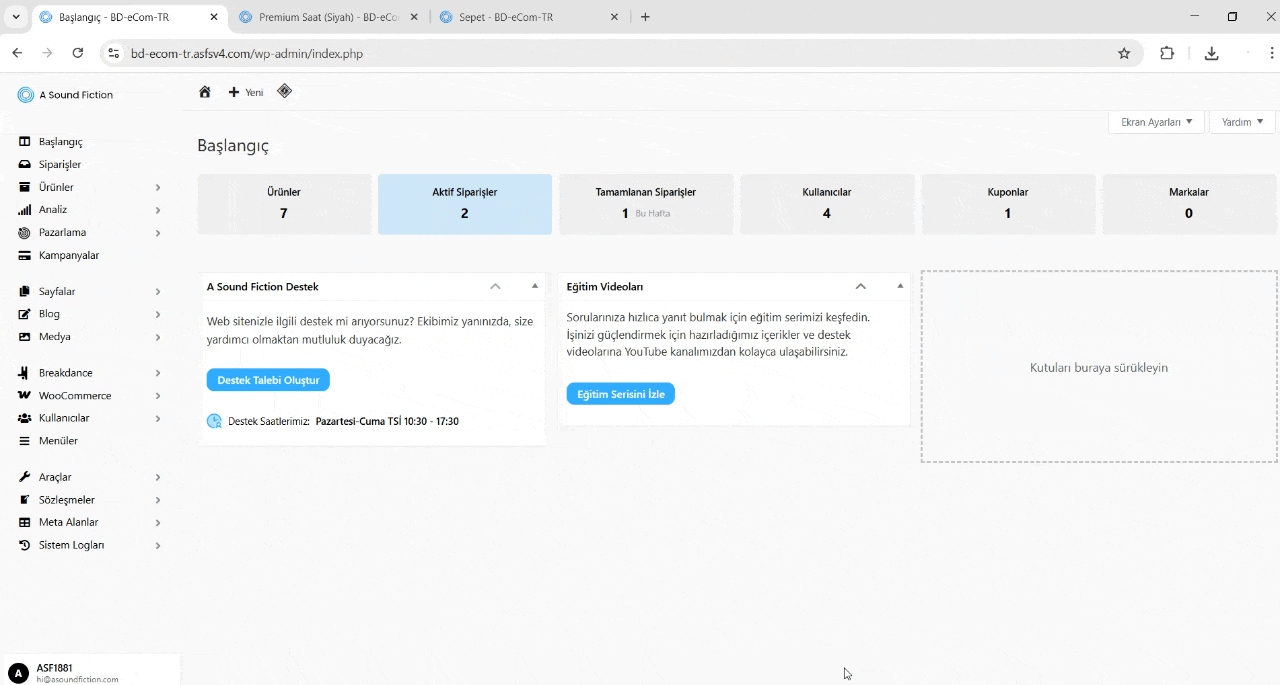1280x685 pixels.
Task: Click the Kutuları buraya sürükleyin drop area text
Action: (x=1099, y=368)
